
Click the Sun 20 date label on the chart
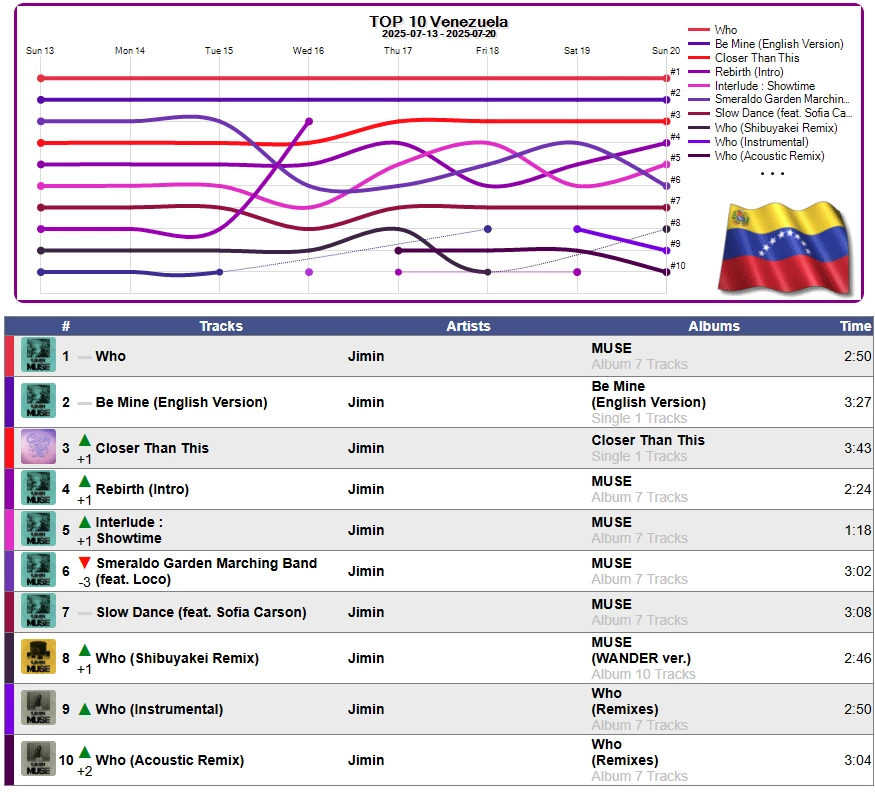coord(666,51)
